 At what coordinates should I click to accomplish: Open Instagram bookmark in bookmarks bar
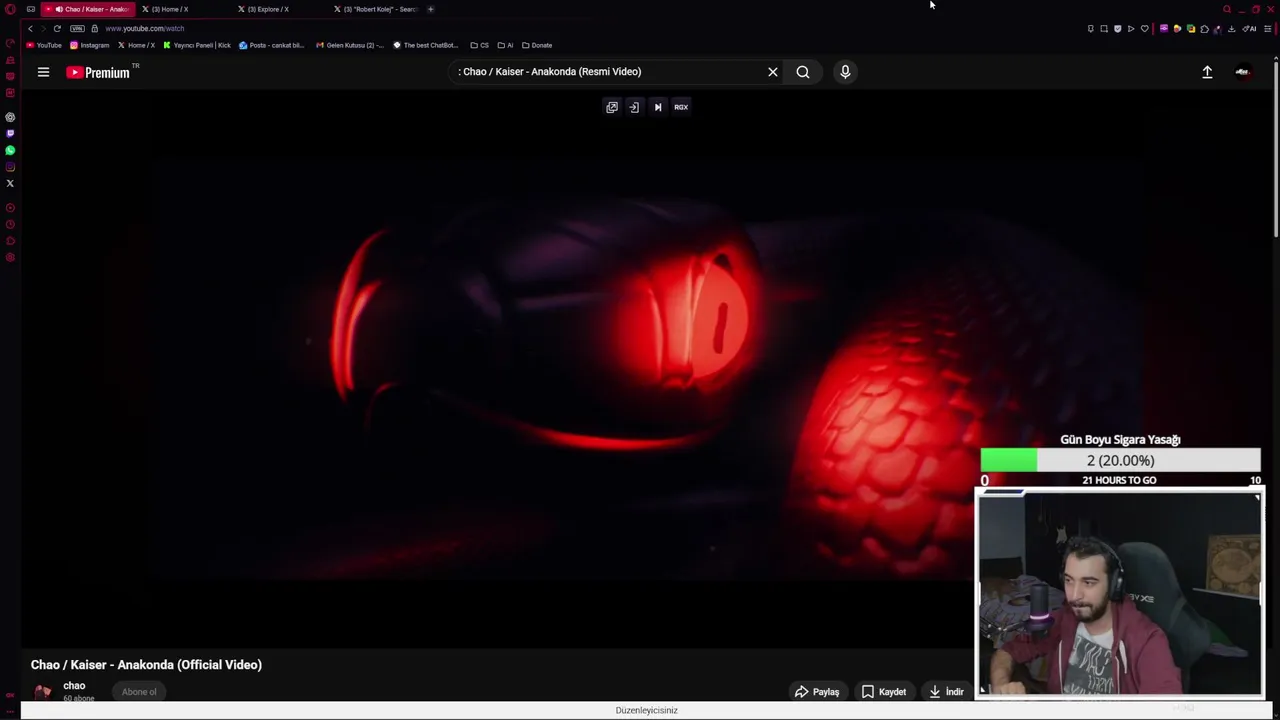(89, 45)
